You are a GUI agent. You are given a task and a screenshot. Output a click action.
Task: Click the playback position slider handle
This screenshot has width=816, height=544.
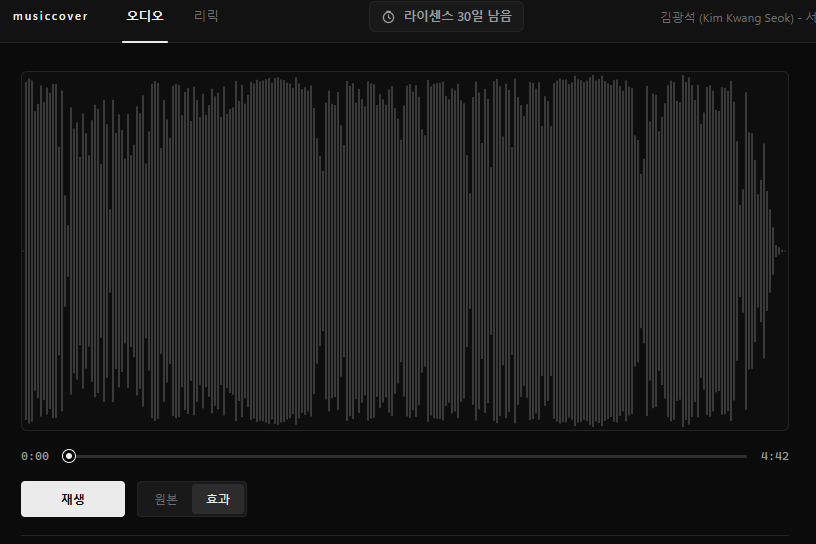coord(69,456)
